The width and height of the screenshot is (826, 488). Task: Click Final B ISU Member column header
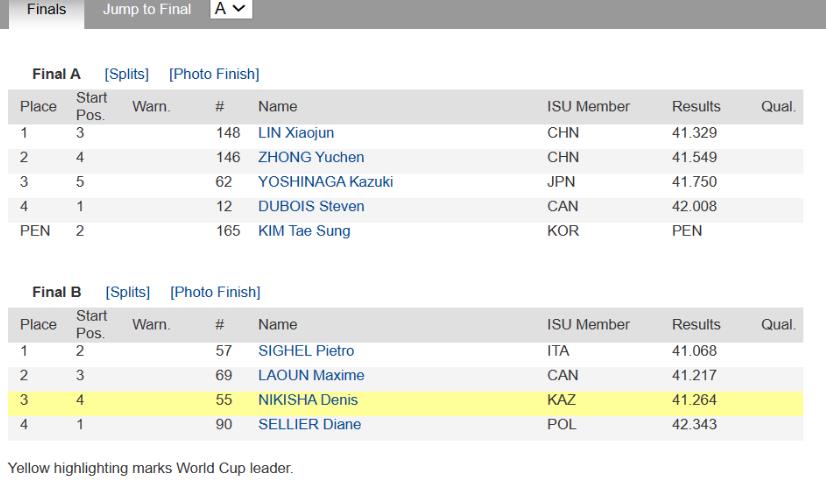click(x=588, y=325)
